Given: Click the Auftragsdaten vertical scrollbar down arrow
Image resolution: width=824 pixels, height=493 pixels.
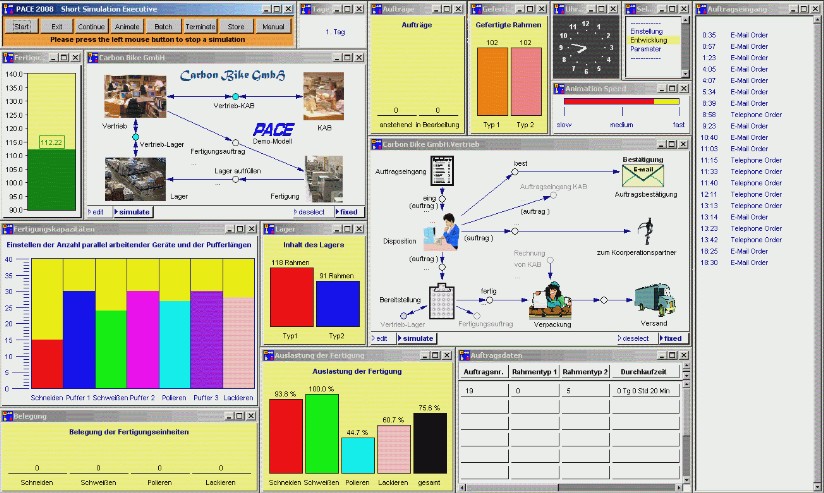Looking at the screenshot, I should tap(685, 480).
